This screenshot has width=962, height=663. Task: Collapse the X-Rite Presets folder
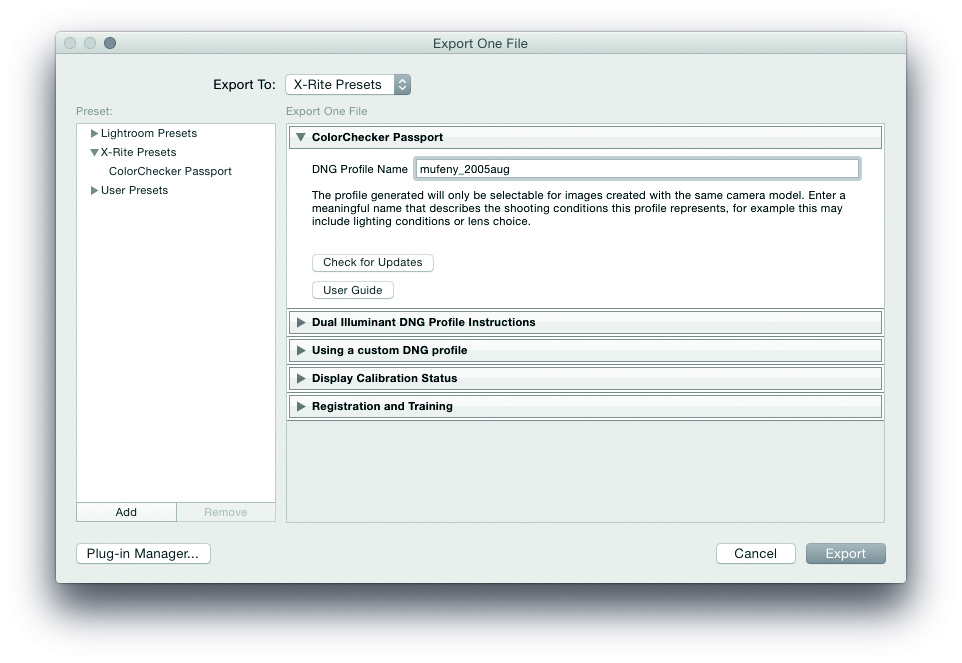[x=94, y=152]
